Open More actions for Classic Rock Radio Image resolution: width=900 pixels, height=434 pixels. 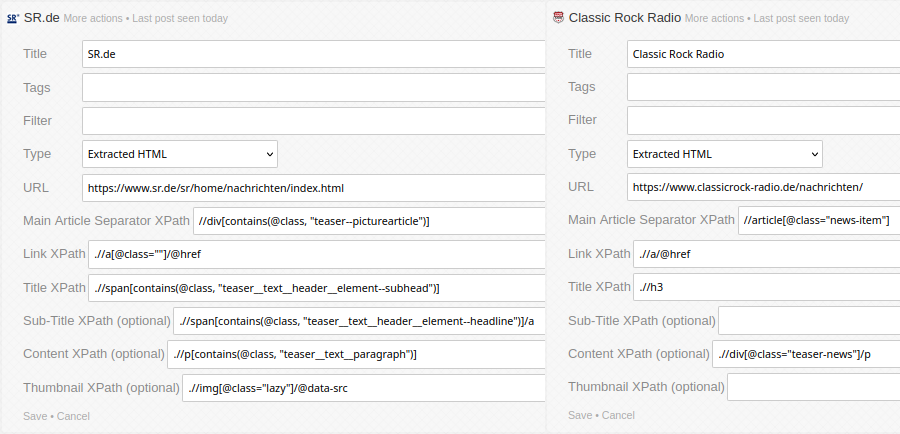pos(714,18)
